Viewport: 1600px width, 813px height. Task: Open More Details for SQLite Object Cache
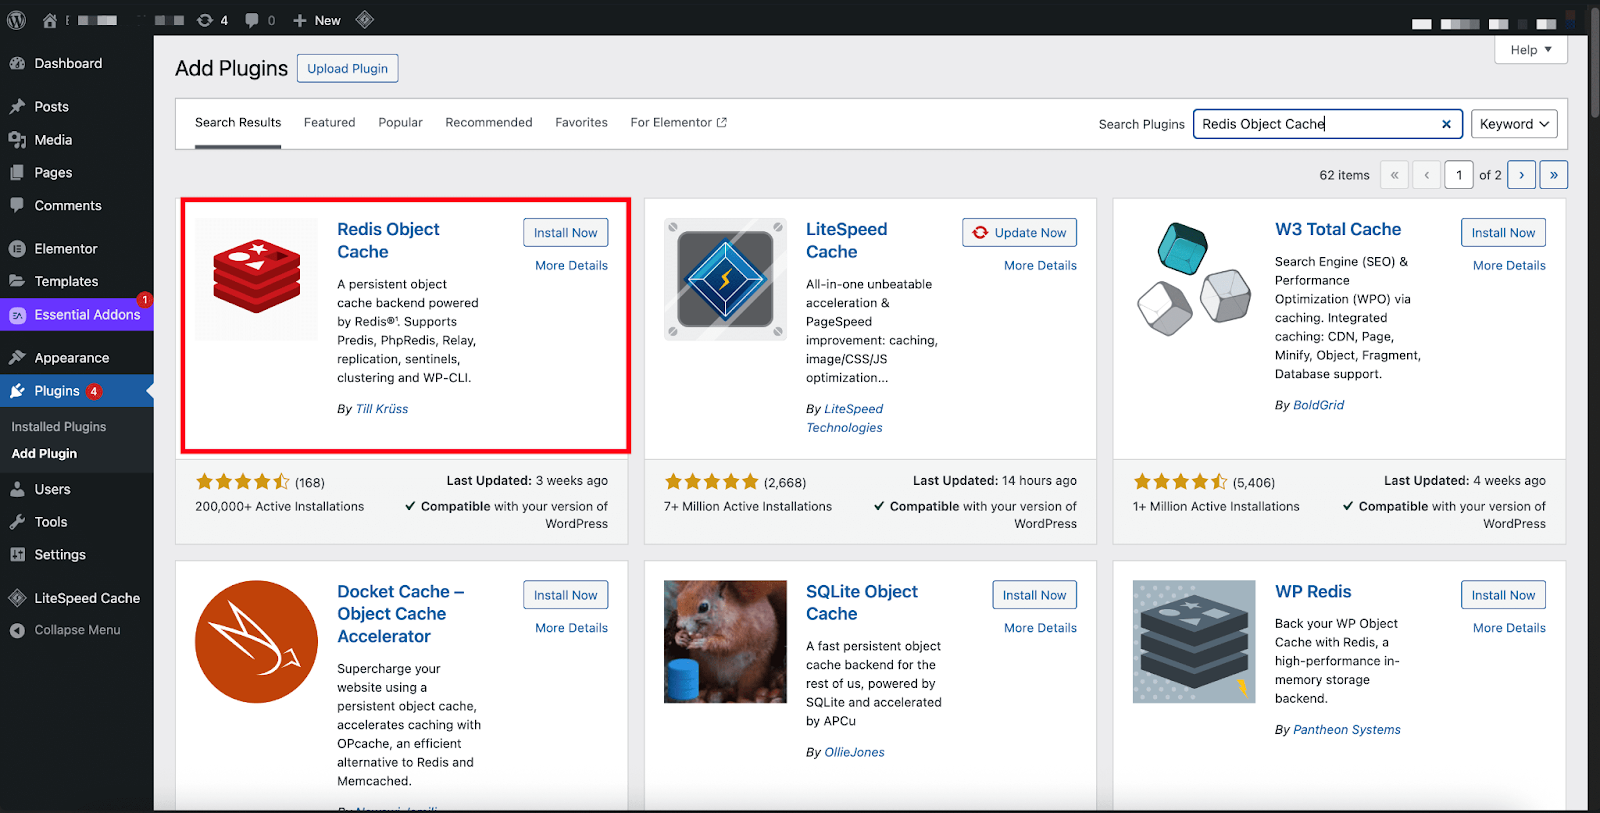pyautogui.click(x=1040, y=628)
